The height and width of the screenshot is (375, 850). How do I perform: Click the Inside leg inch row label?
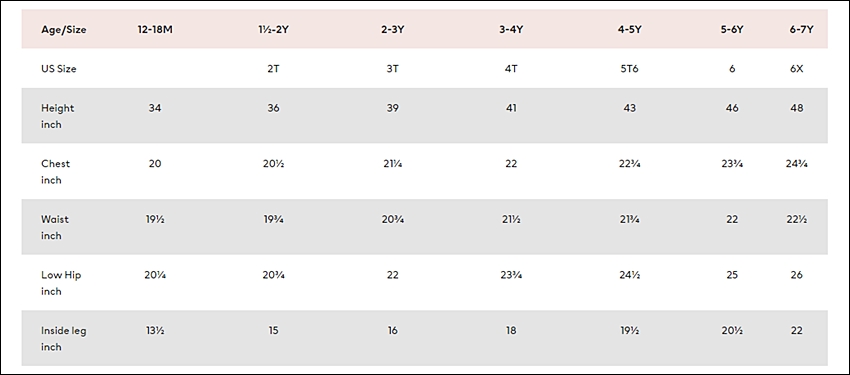63,338
